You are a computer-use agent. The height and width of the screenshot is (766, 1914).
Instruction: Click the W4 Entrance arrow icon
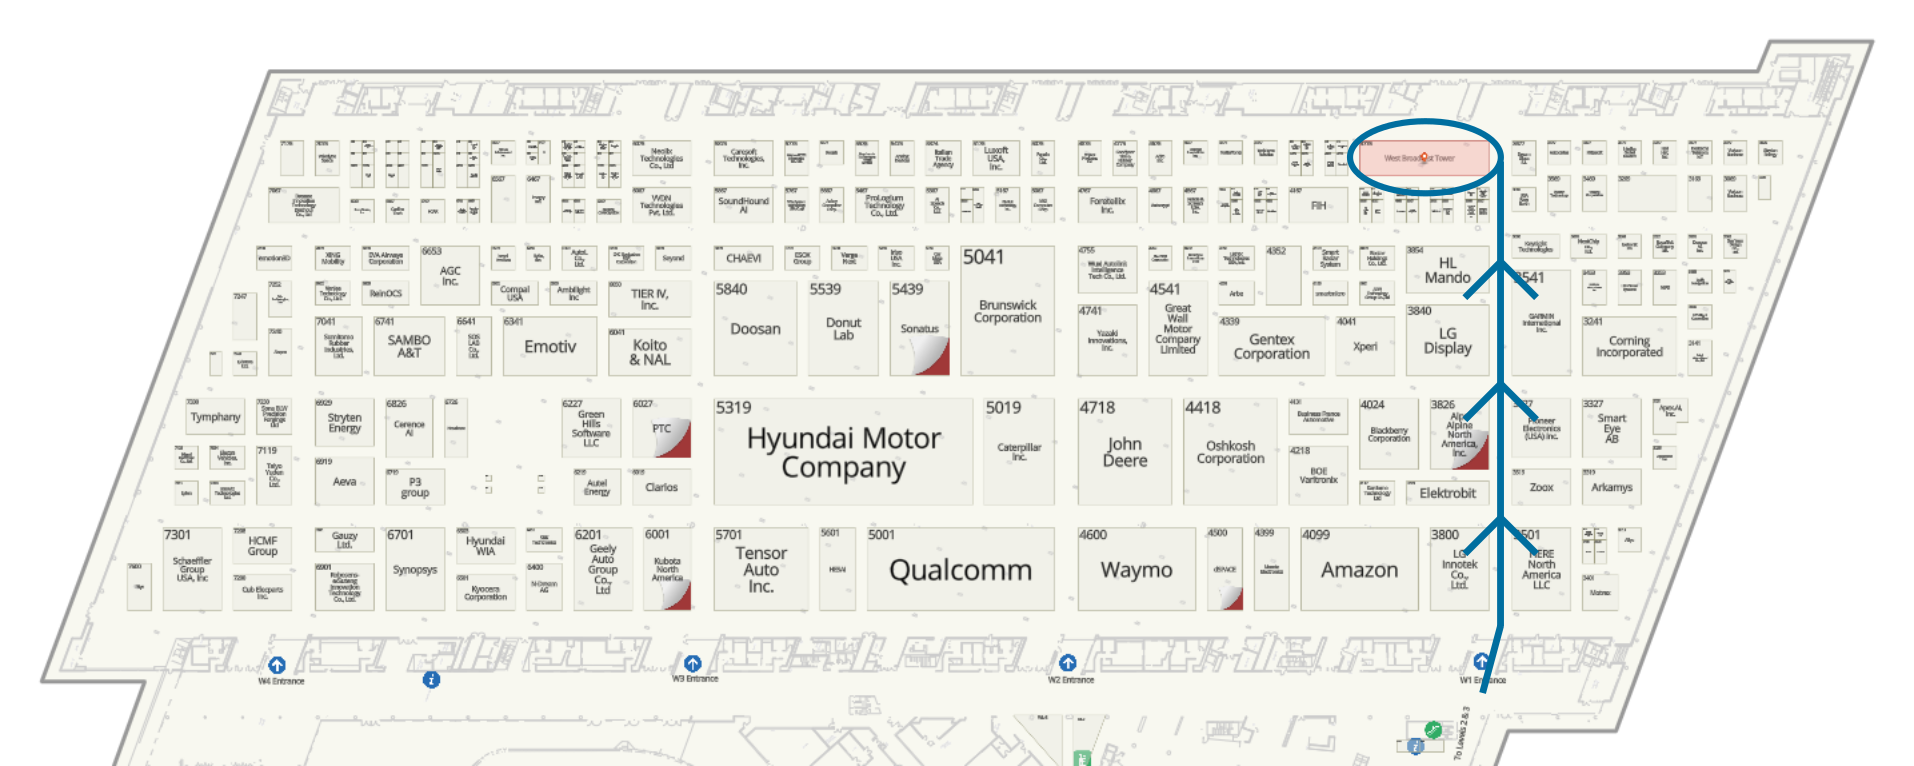click(x=277, y=665)
